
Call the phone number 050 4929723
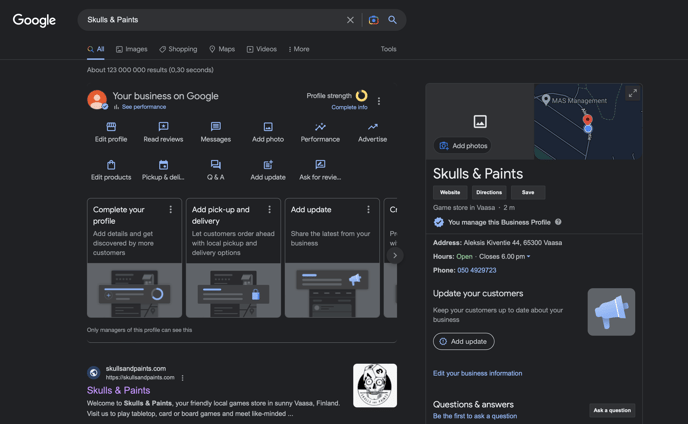pyautogui.click(x=477, y=270)
